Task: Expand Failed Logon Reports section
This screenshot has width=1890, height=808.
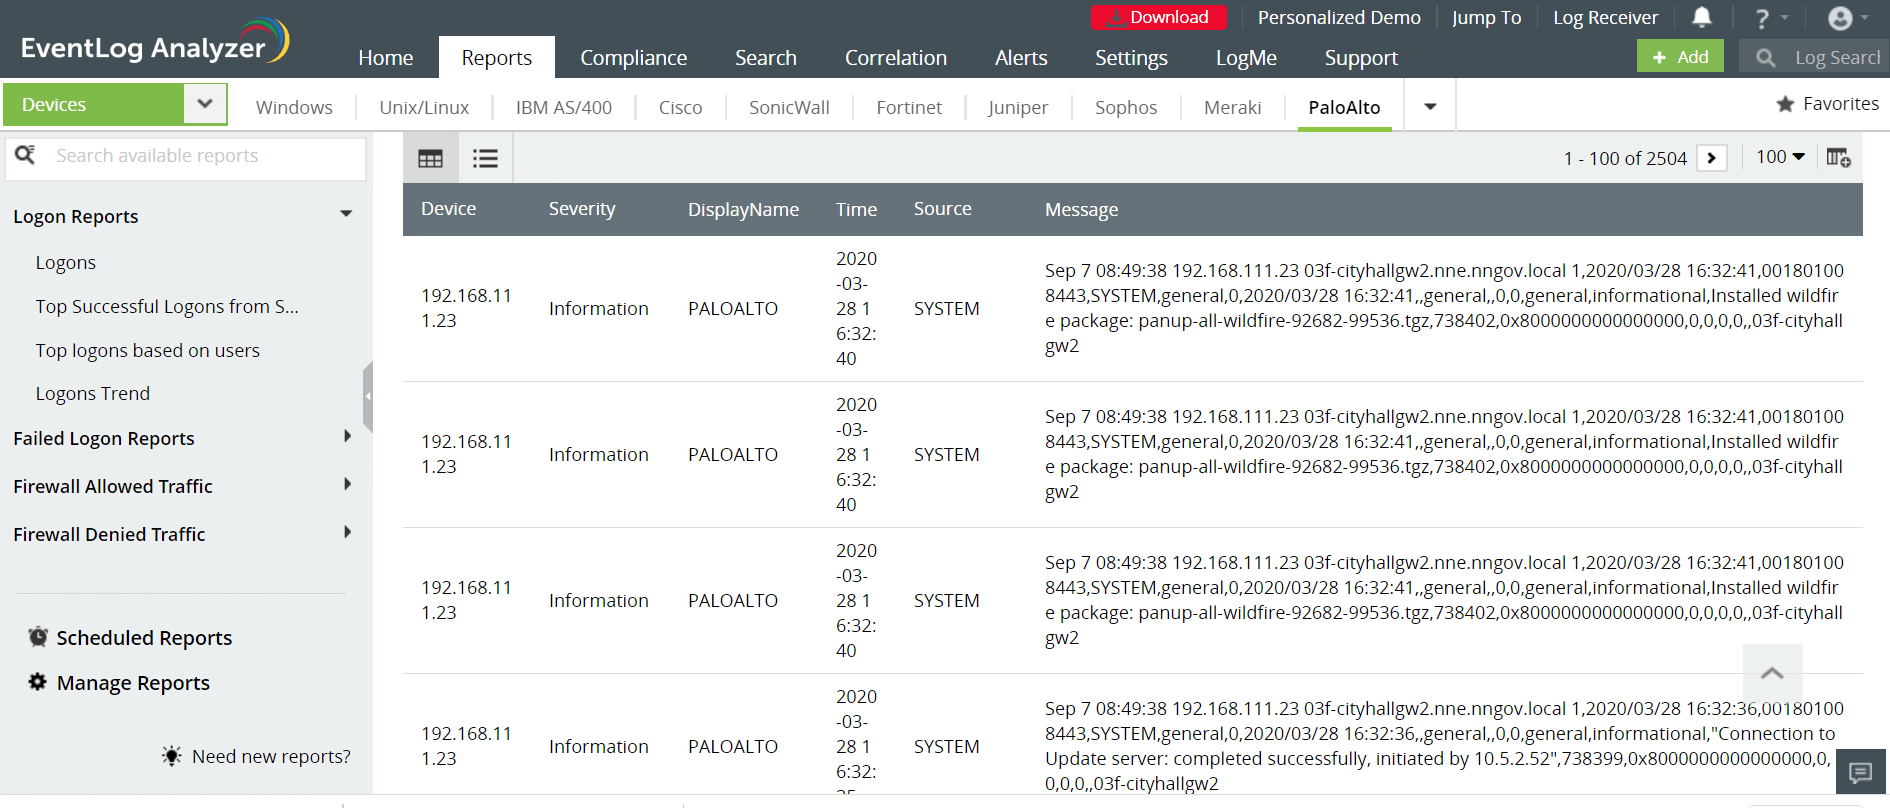Action: 347,436
